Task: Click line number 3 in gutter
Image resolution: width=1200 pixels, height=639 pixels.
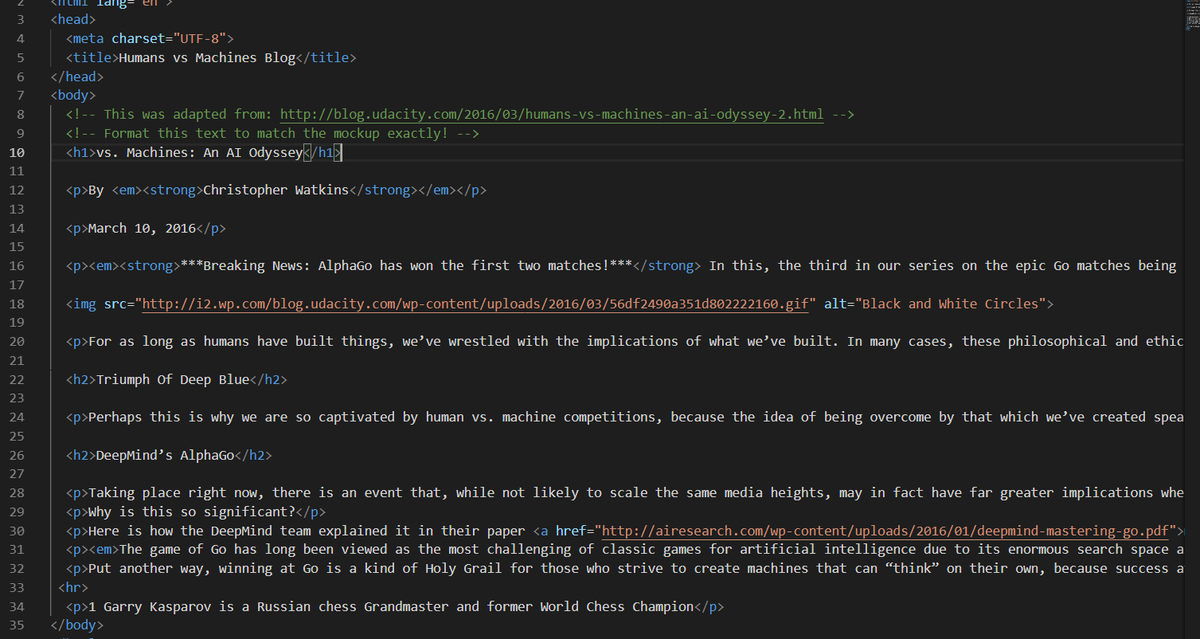Action: 21,19
